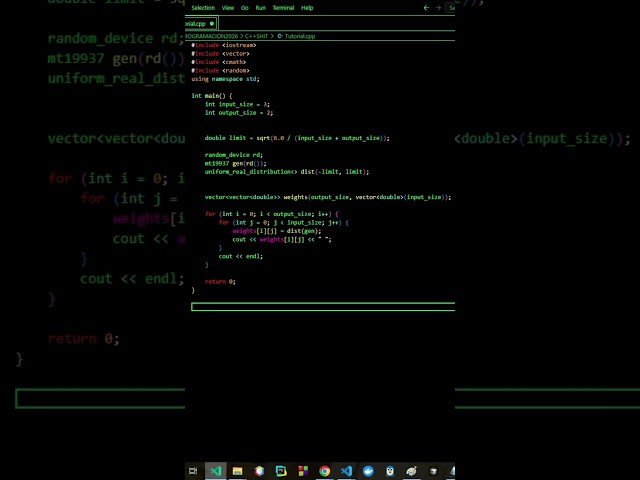This screenshot has width=640, height=480.
Task: Open the Terminal menu
Action: [x=283, y=8]
